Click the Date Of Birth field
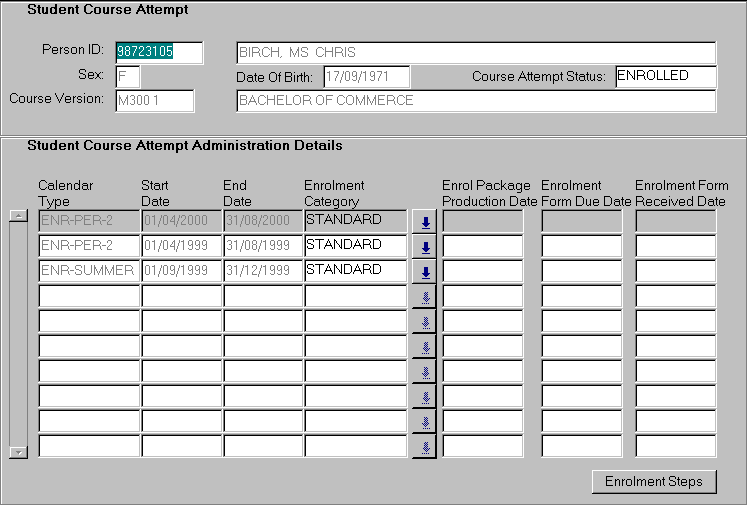This screenshot has width=747, height=505. point(366,77)
